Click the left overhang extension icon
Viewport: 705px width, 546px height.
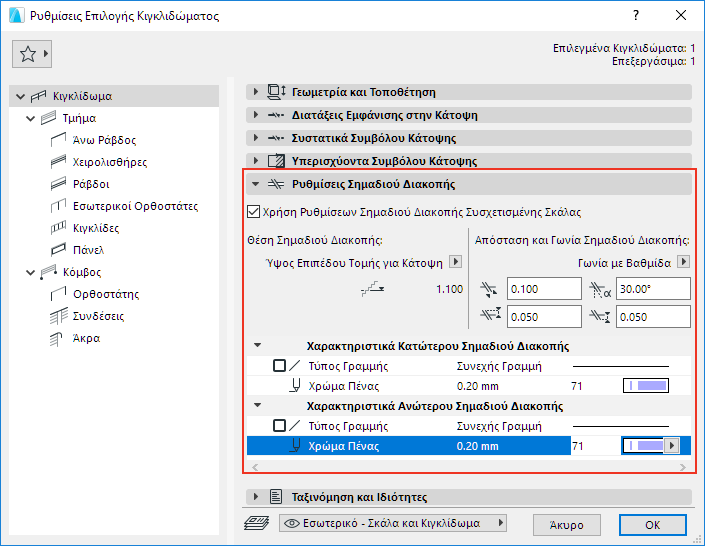[x=490, y=314]
